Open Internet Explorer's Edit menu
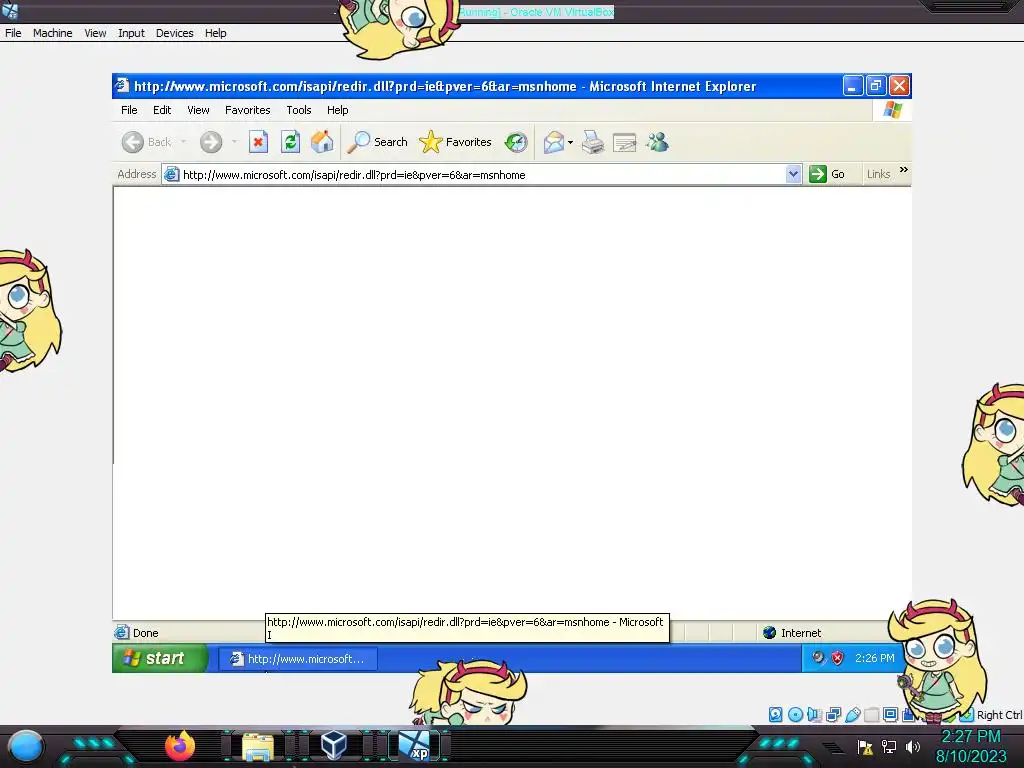Screen dimensions: 1024x768 pos(162,110)
